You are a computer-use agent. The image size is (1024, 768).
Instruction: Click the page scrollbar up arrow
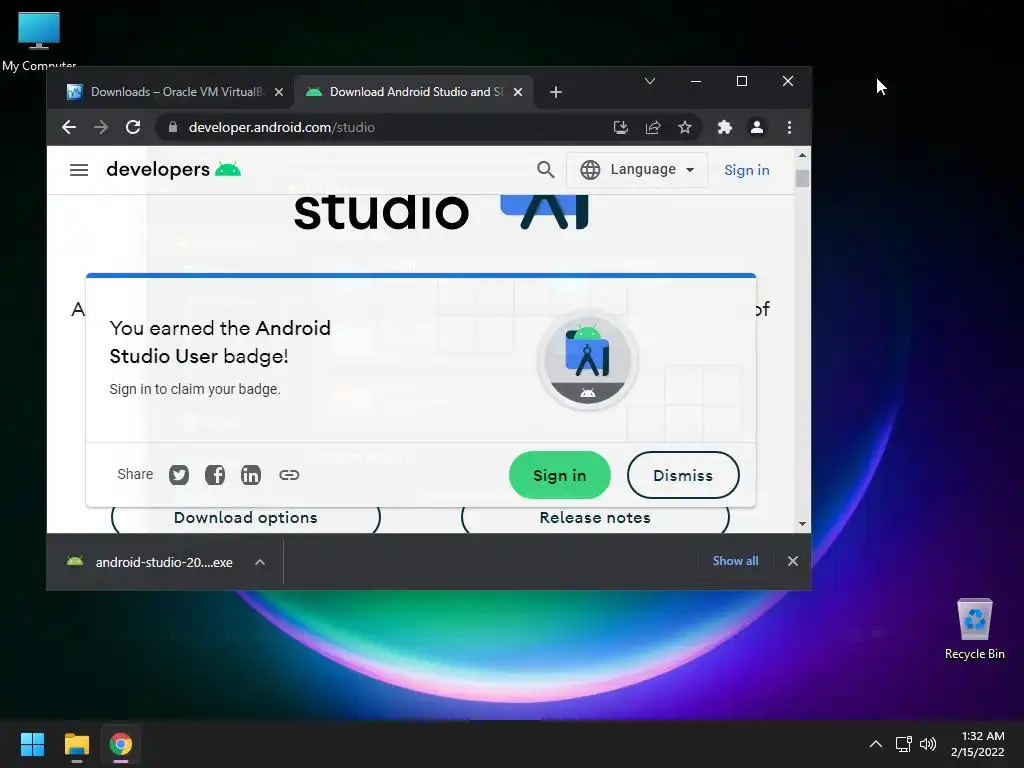[802, 155]
